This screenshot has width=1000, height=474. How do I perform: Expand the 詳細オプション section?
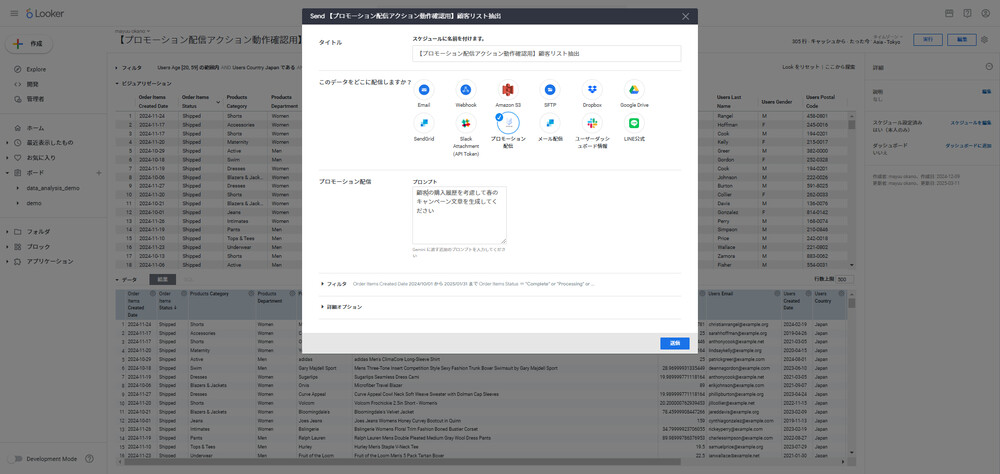pyautogui.click(x=342, y=306)
